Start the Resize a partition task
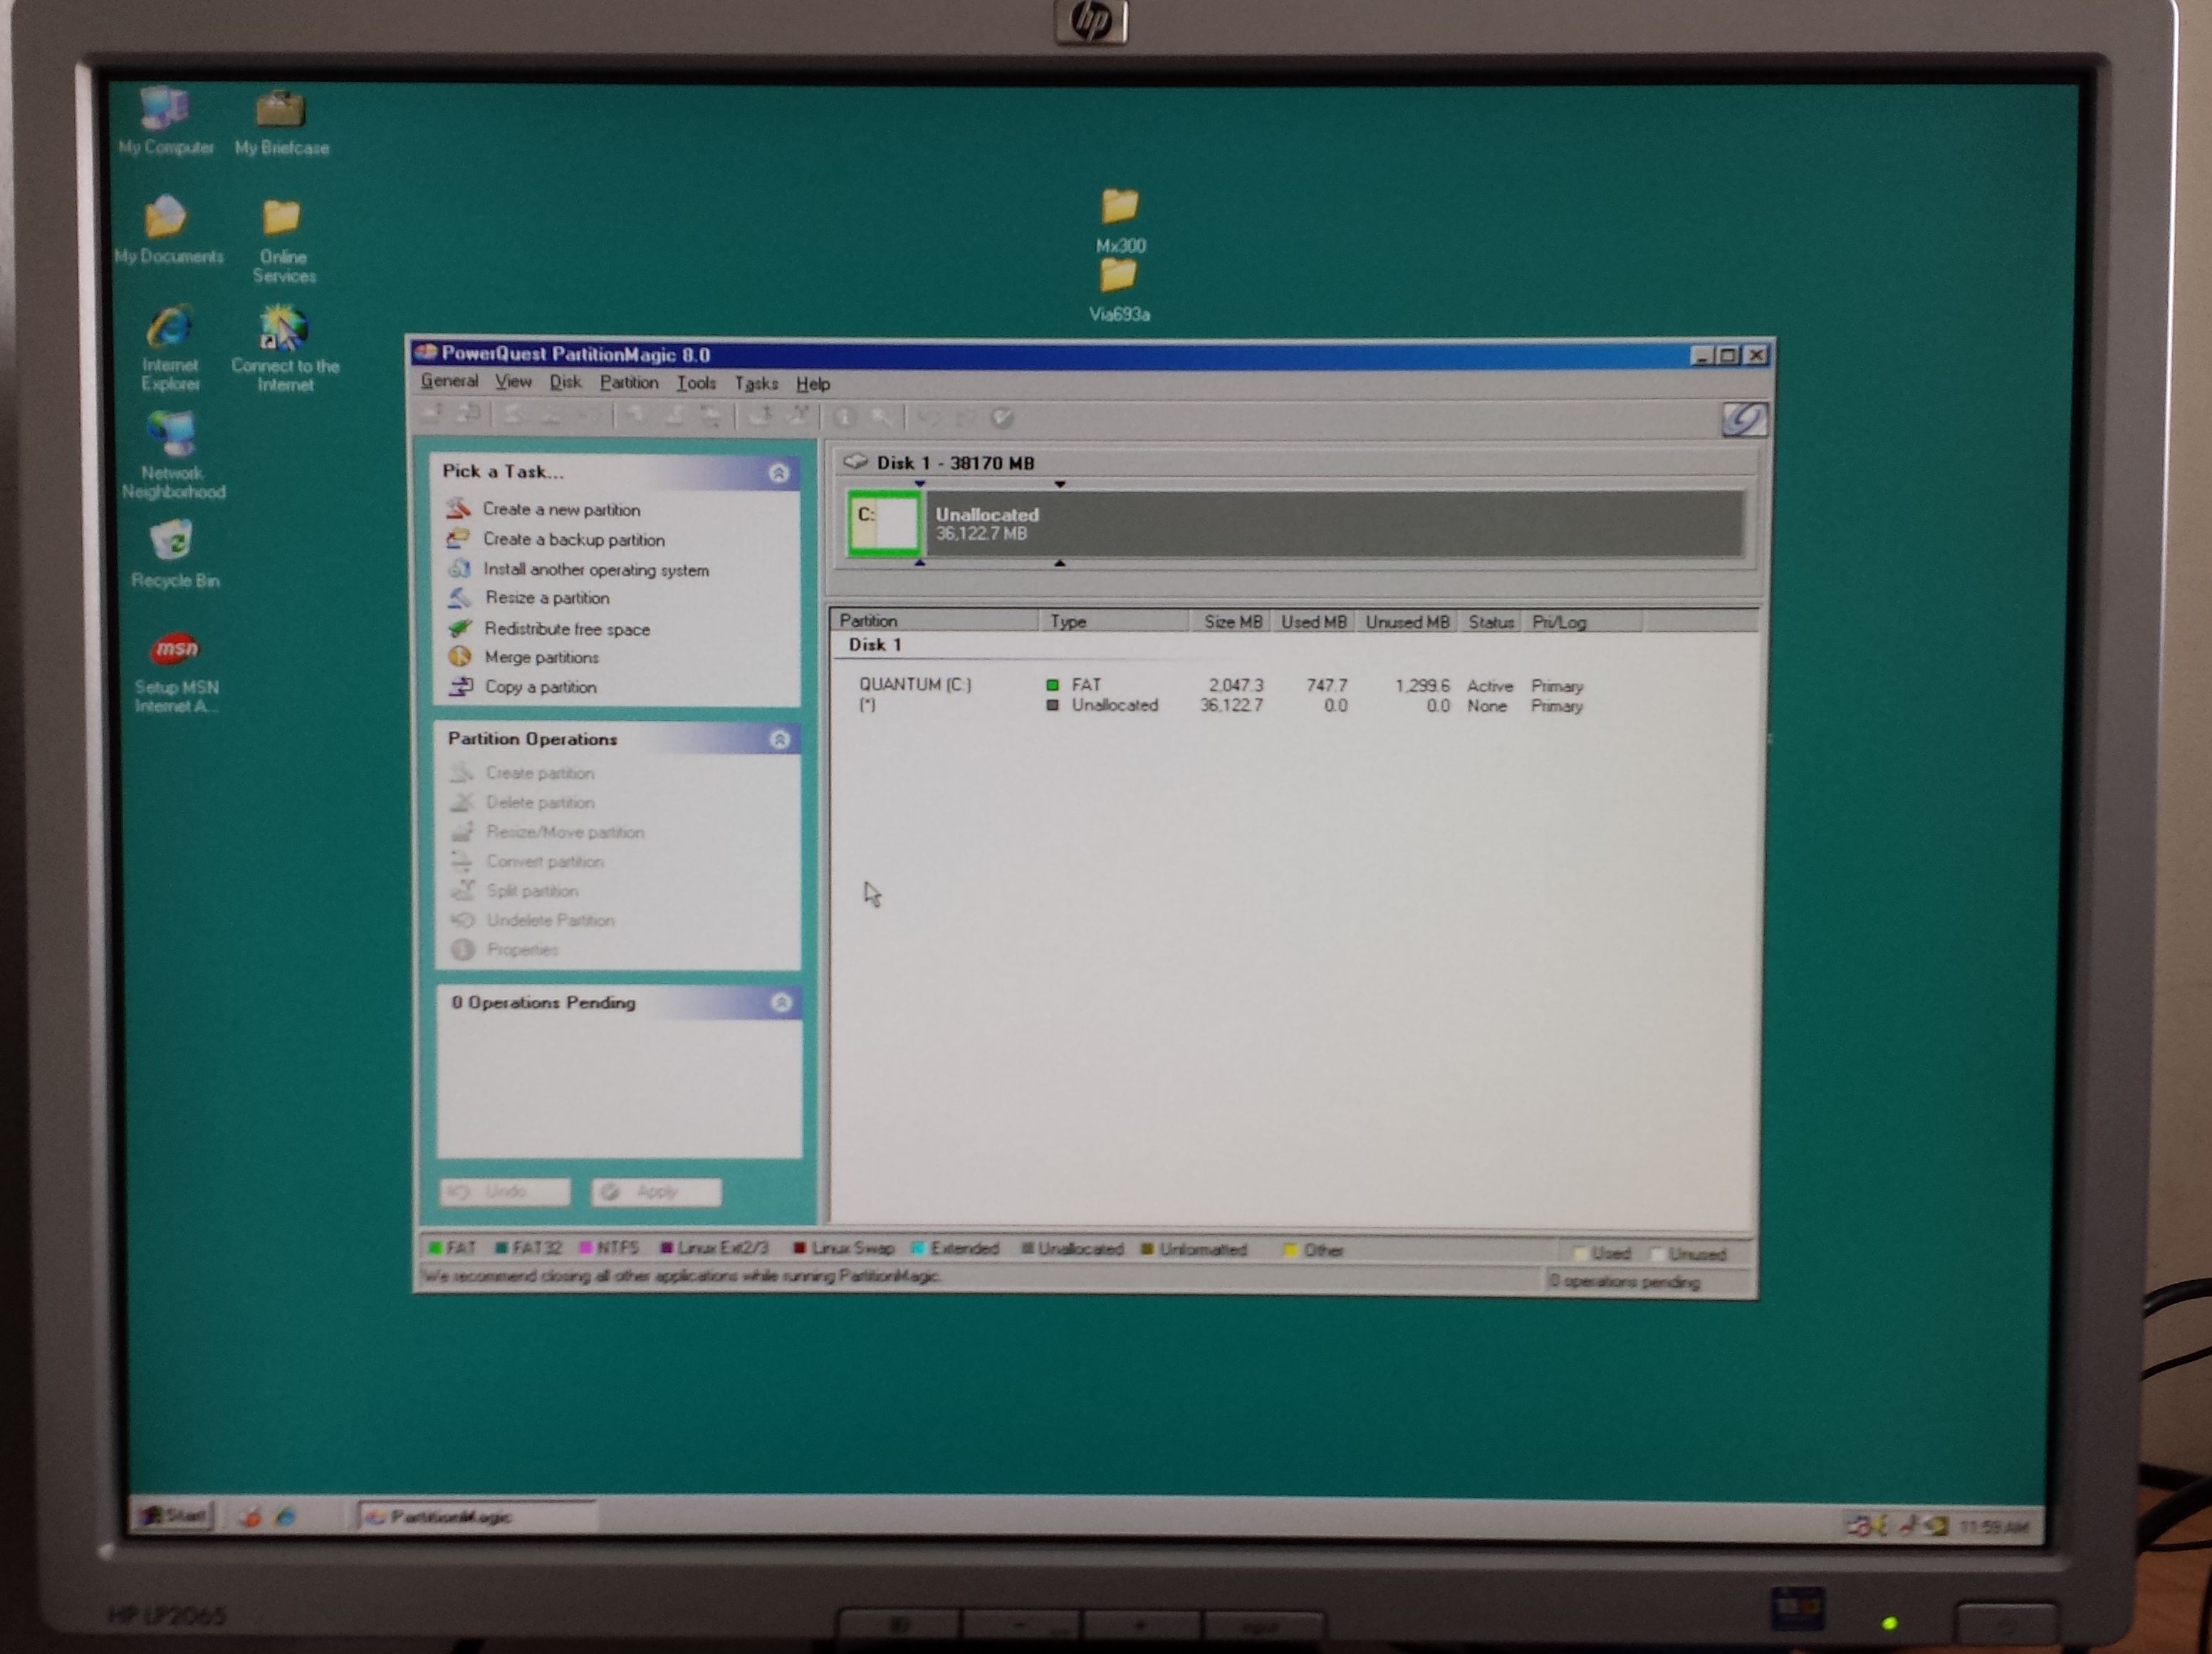2212x1654 pixels. coord(529,598)
